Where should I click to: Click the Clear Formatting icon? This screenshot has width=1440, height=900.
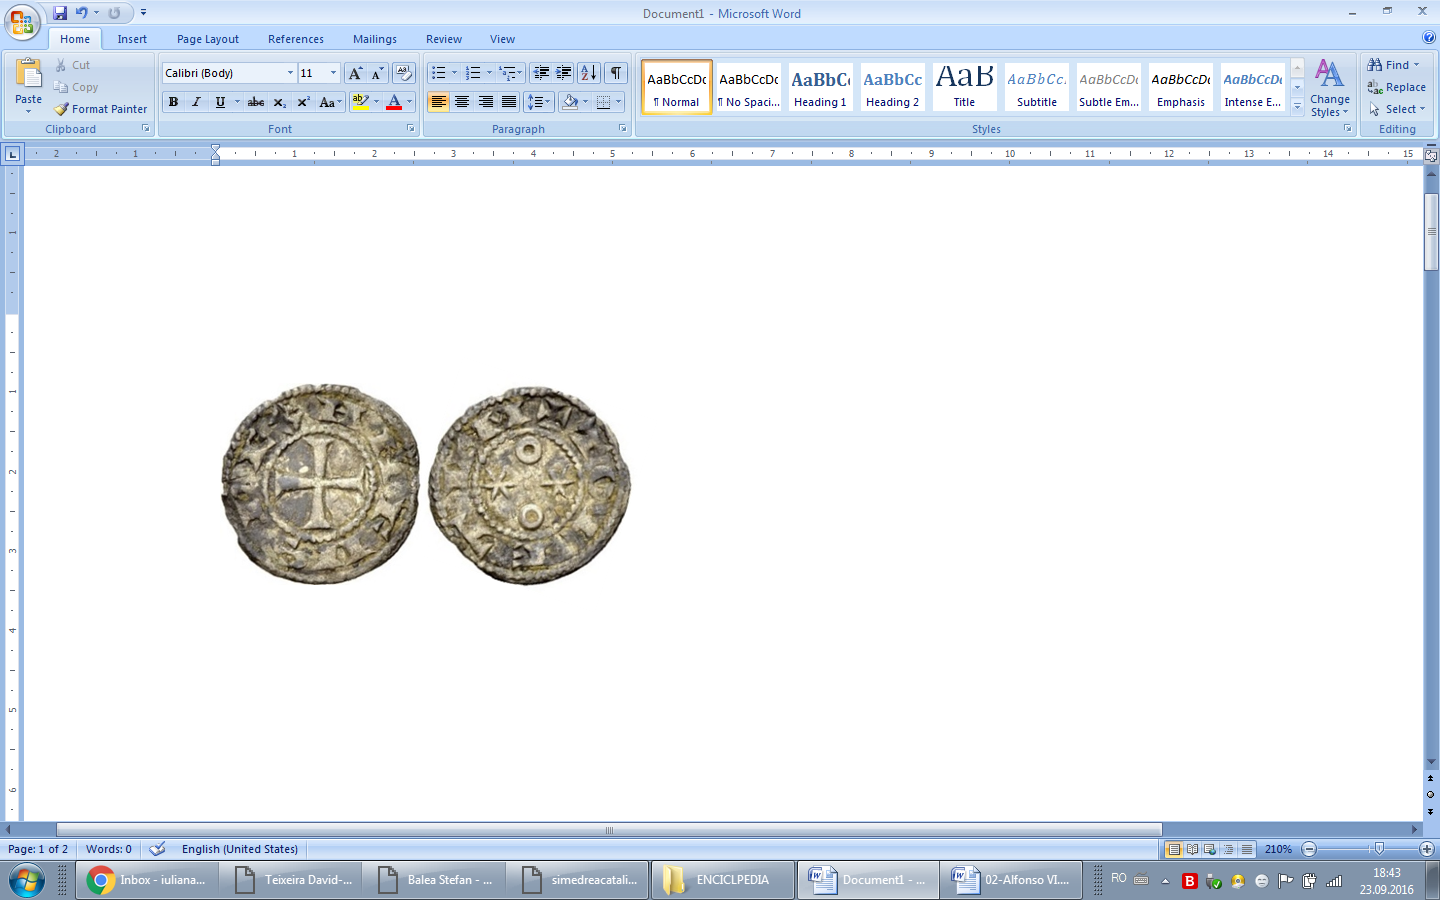[404, 73]
